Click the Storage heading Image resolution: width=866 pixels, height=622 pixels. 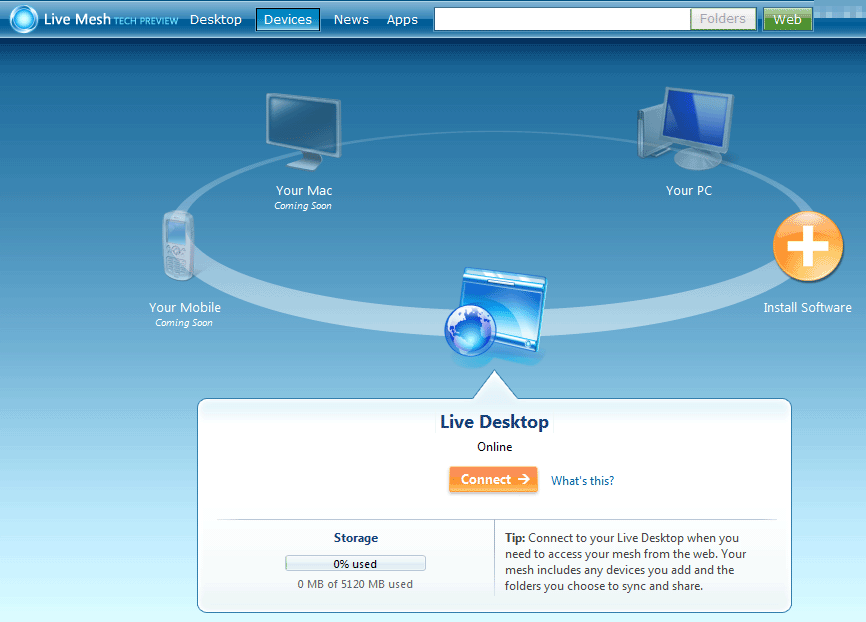tap(356, 538)
